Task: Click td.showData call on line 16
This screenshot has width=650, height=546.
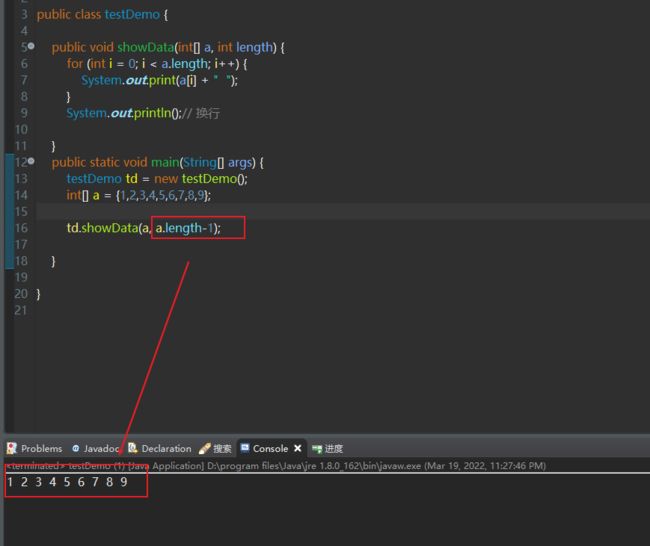Action: pyautogui.click(x=102, y=228)
